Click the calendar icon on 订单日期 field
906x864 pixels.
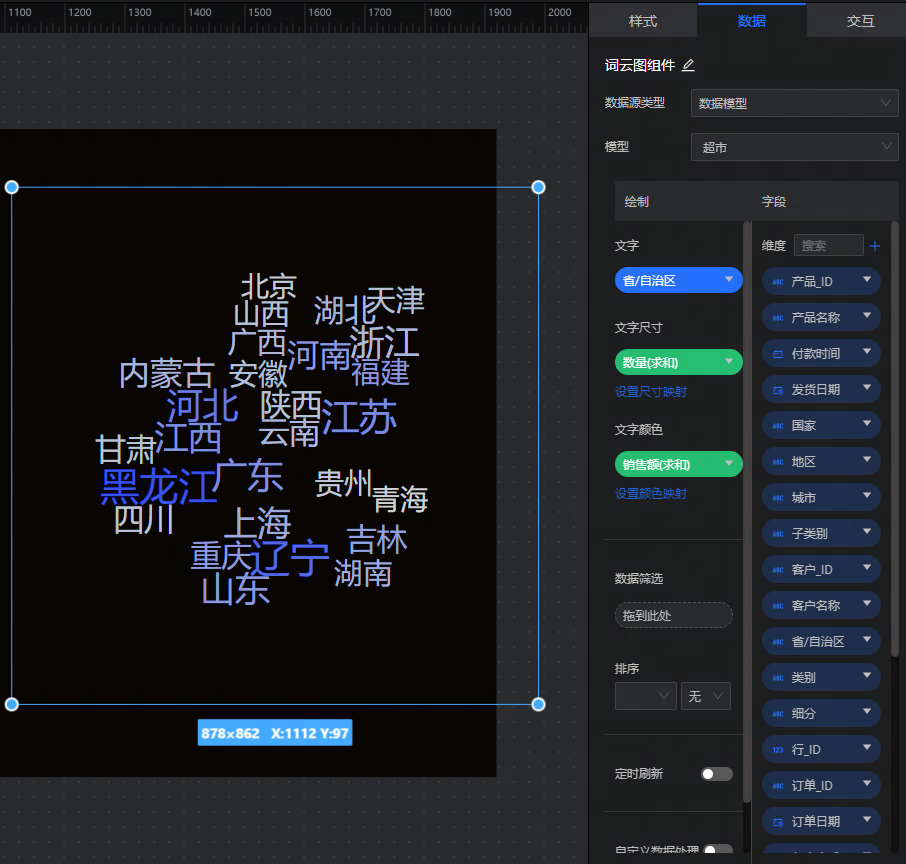(x=778, y=822)
